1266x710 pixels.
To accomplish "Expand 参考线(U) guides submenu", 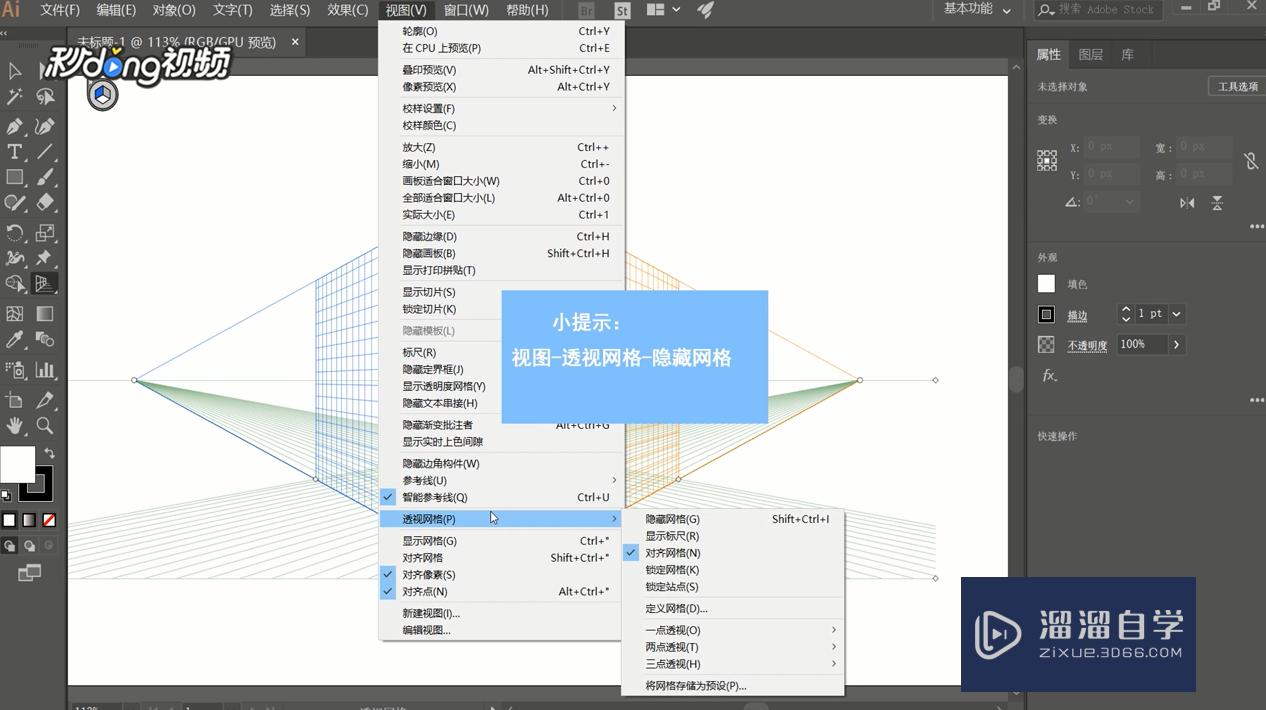I will click(501, 480).
